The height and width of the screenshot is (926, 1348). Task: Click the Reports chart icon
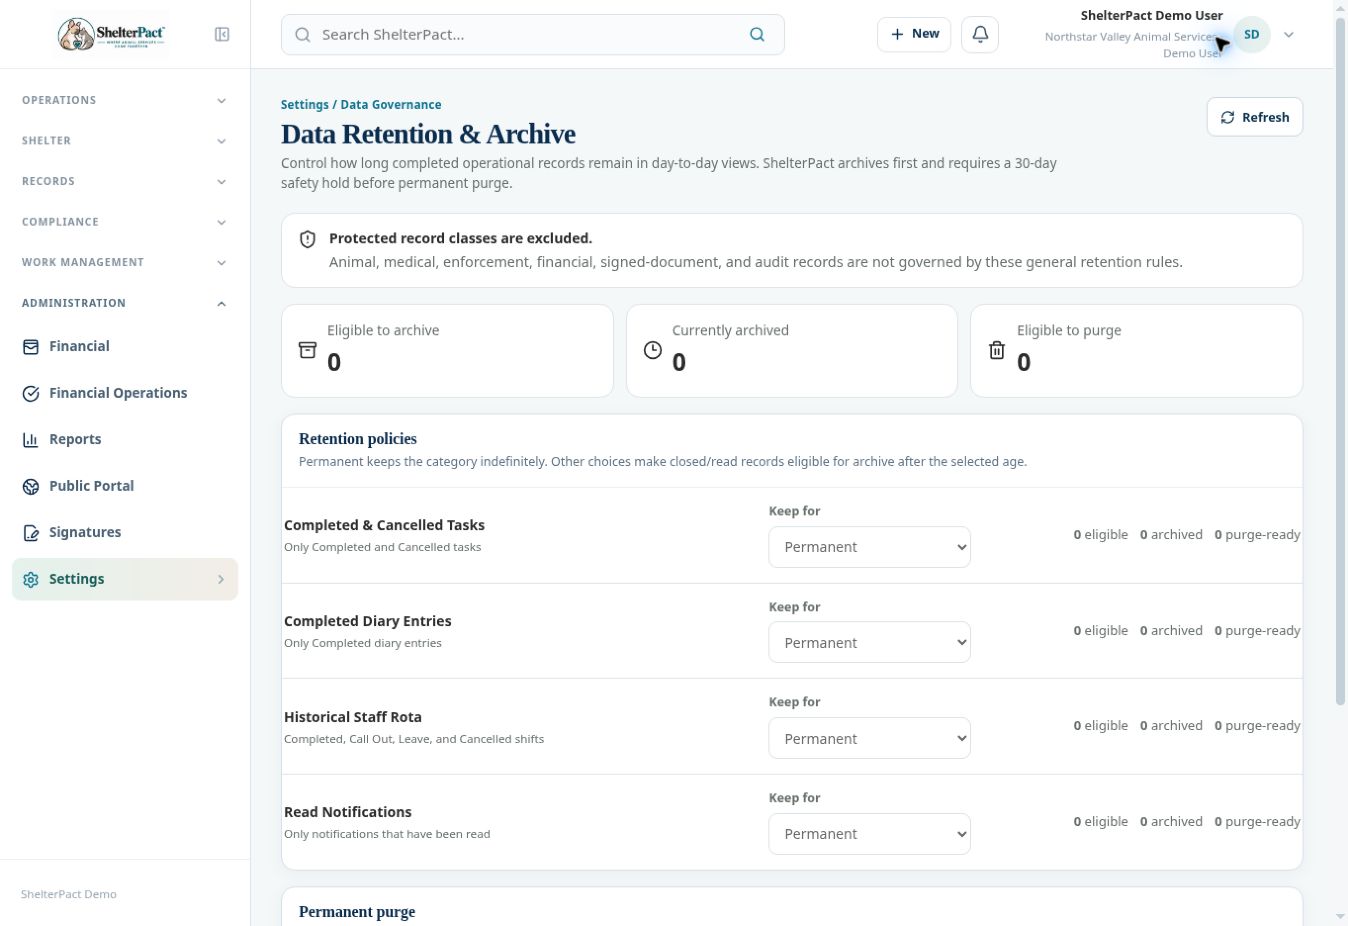click(31, 440)
